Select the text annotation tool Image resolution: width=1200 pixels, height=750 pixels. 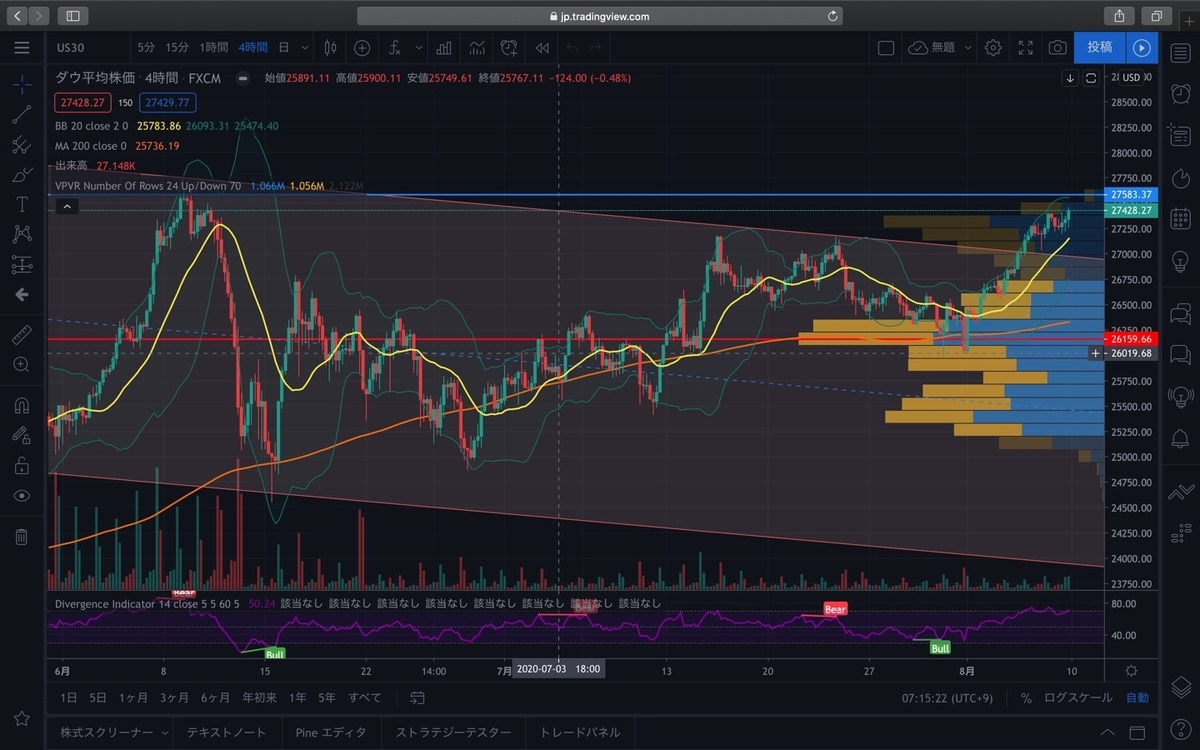coord(22,205)
